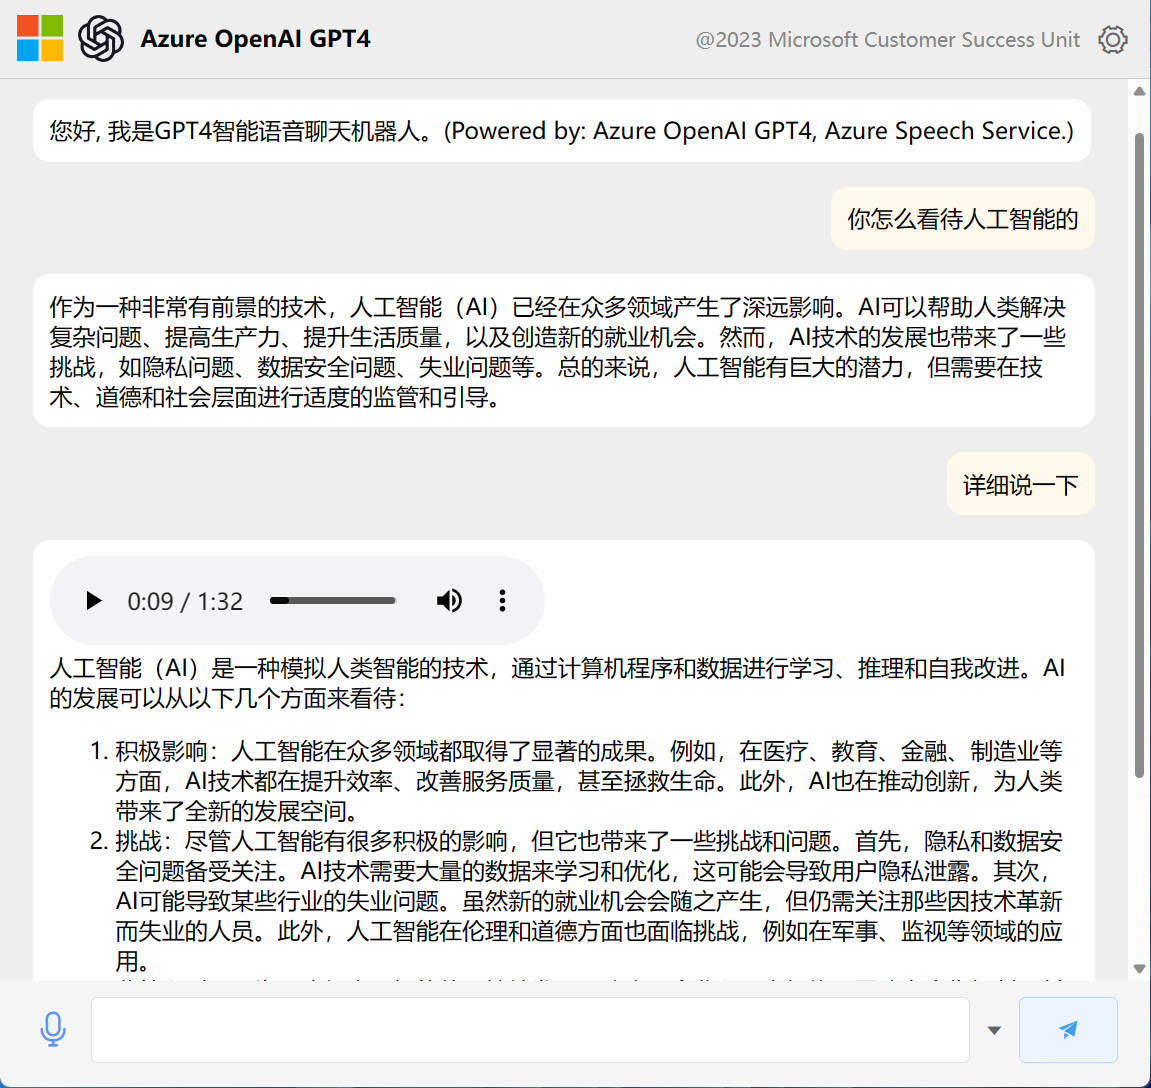
Task: Click the 详细说一下 user message bubble
Action: 1020,485
